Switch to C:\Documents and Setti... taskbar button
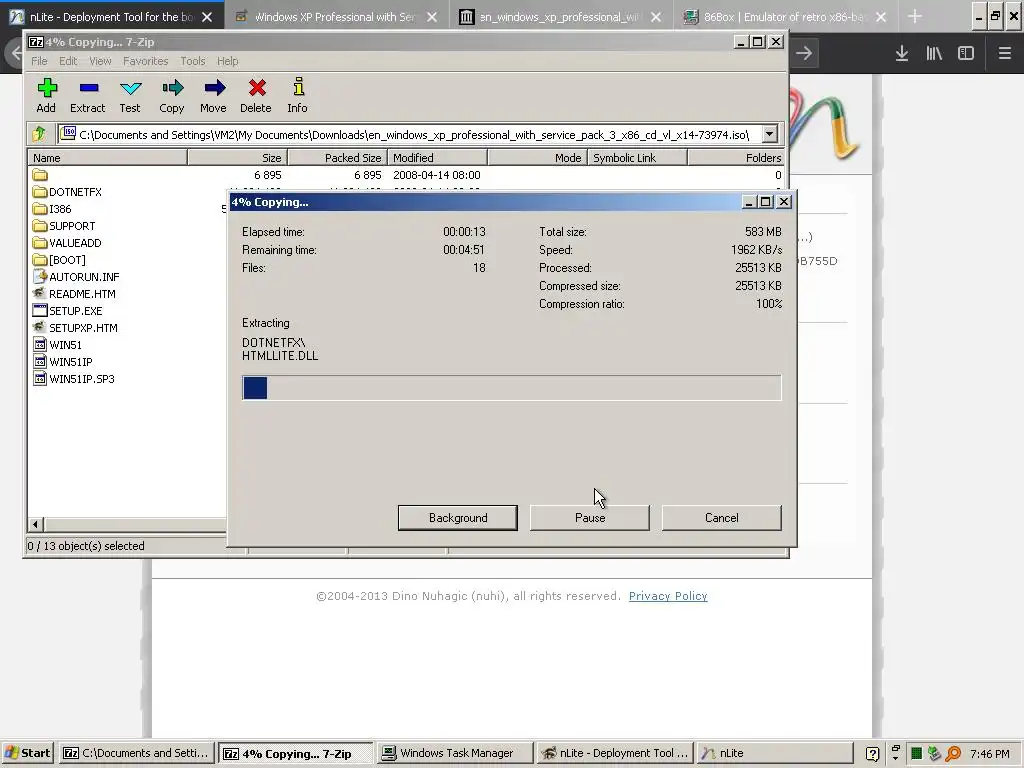 136,754
